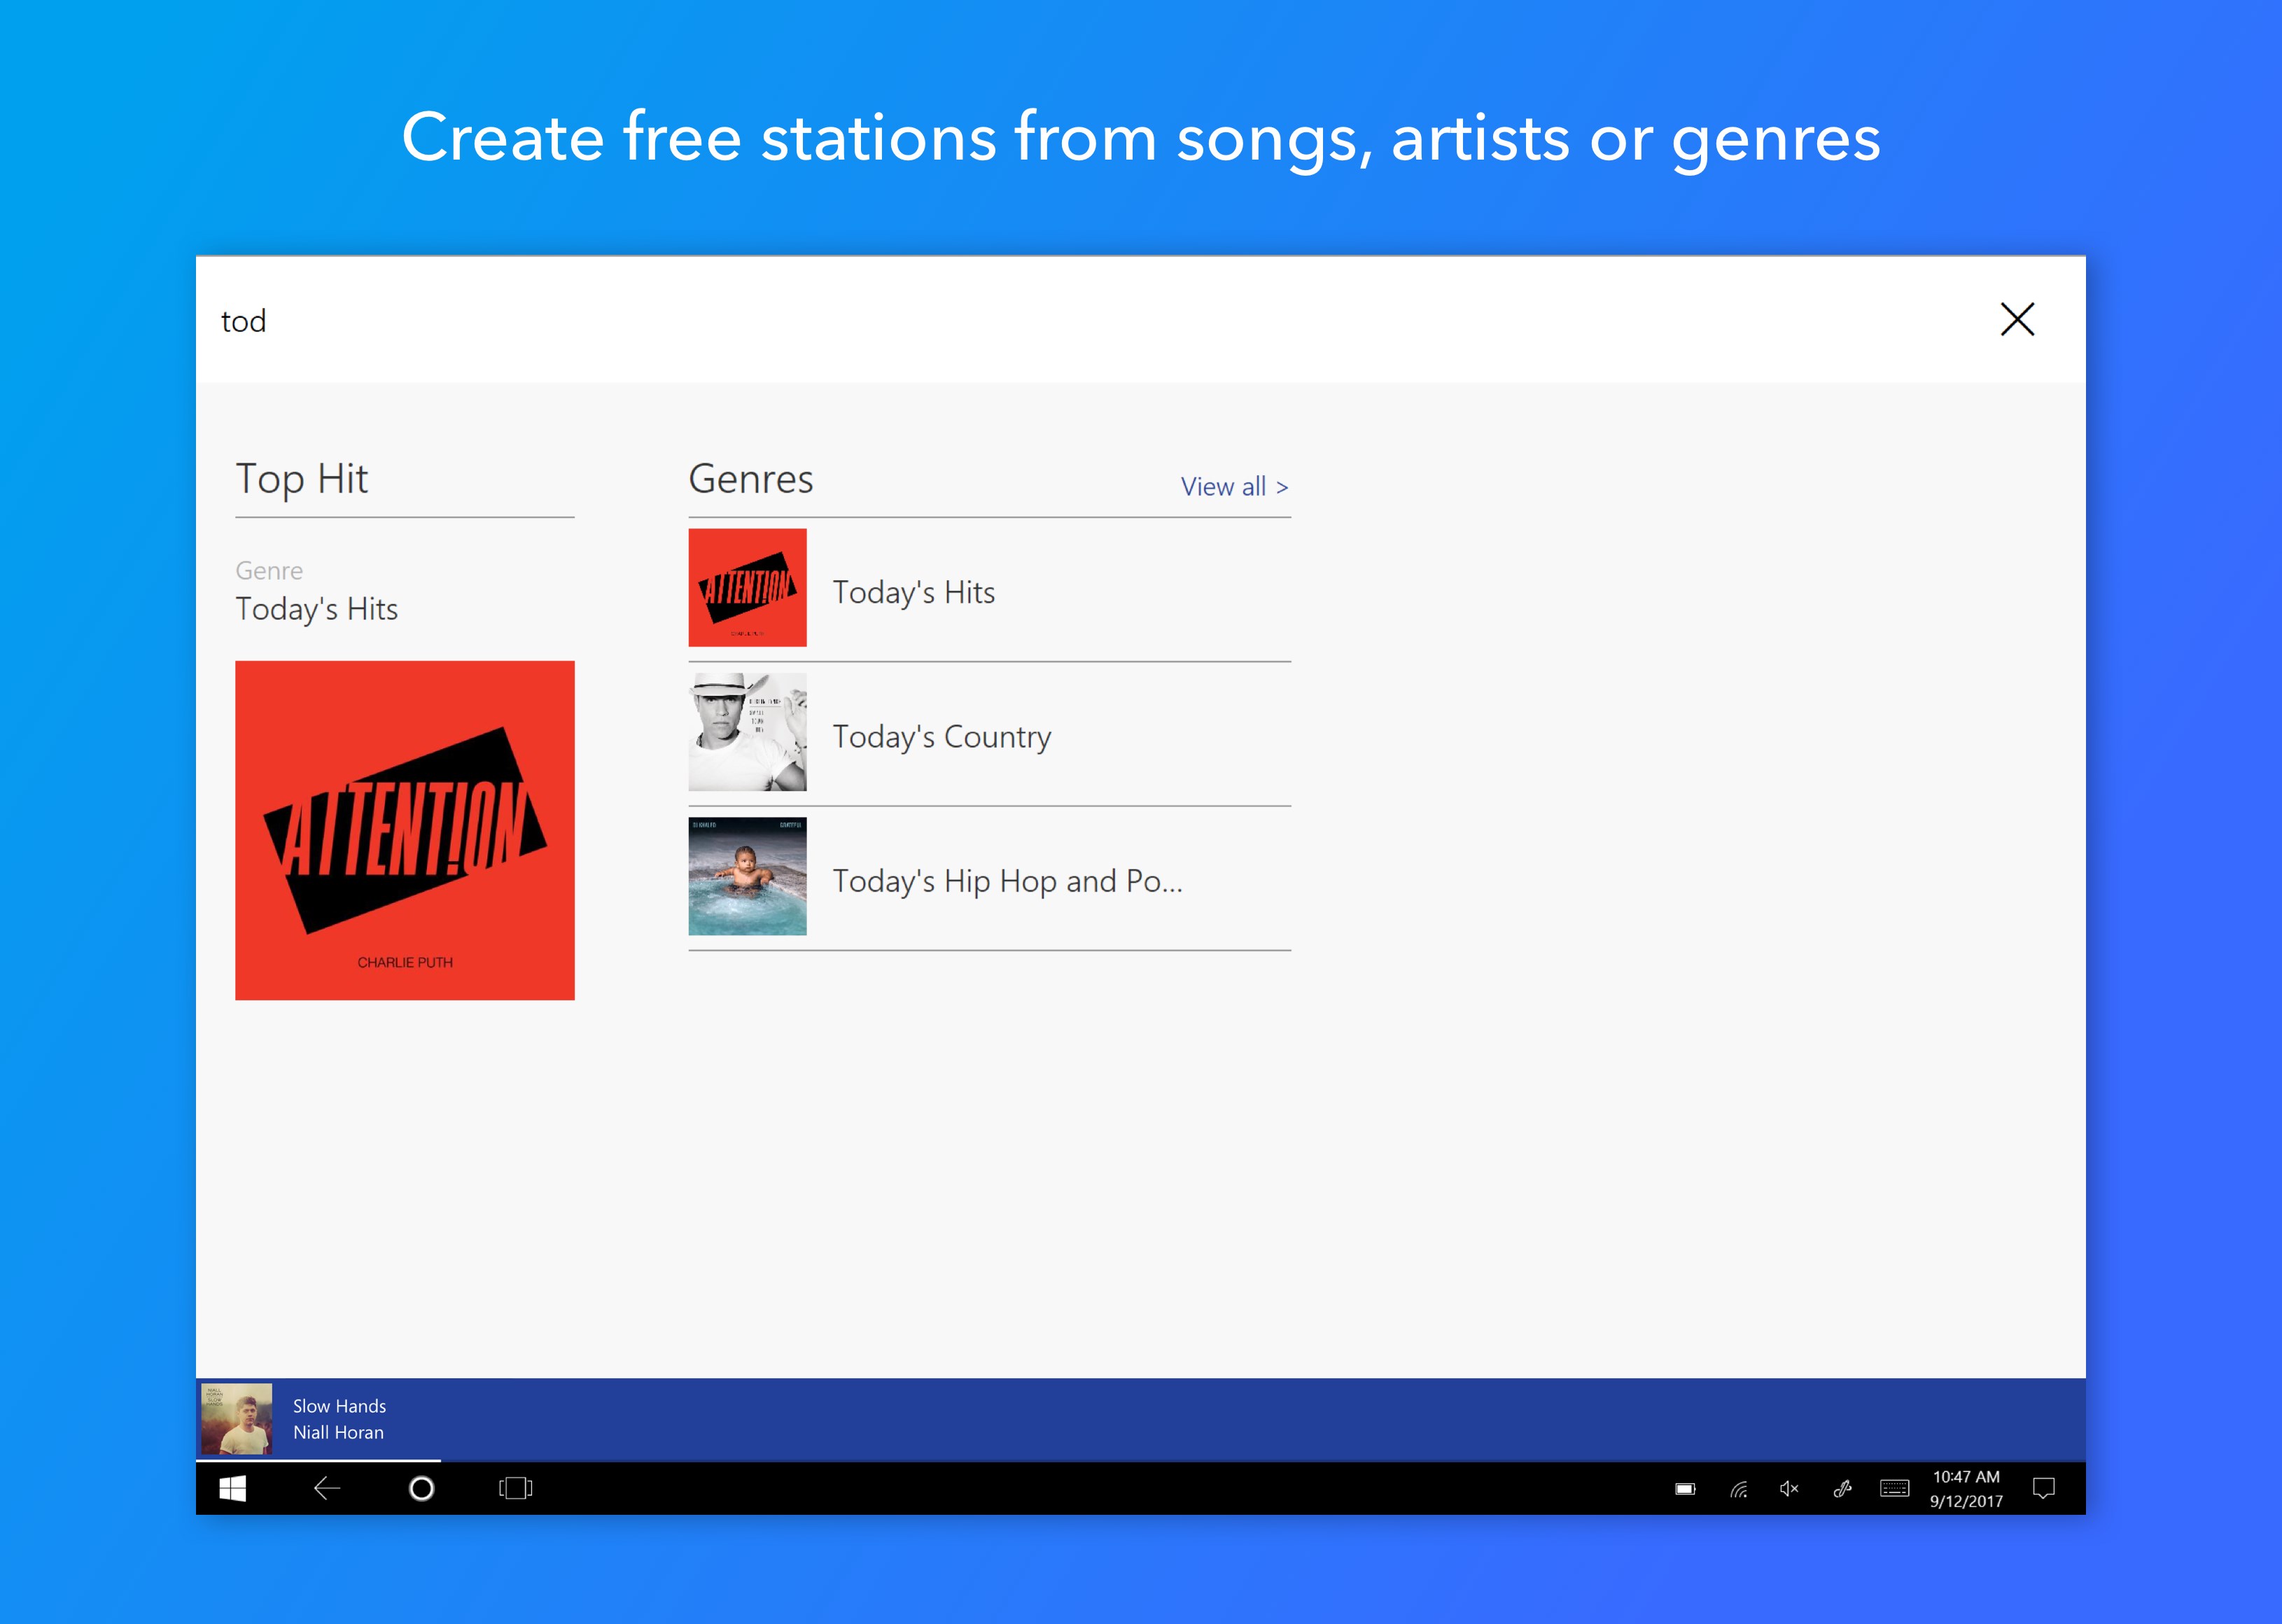Open Task View icon
This screenshot has width=2282, height=1624.
(515, 1488)
